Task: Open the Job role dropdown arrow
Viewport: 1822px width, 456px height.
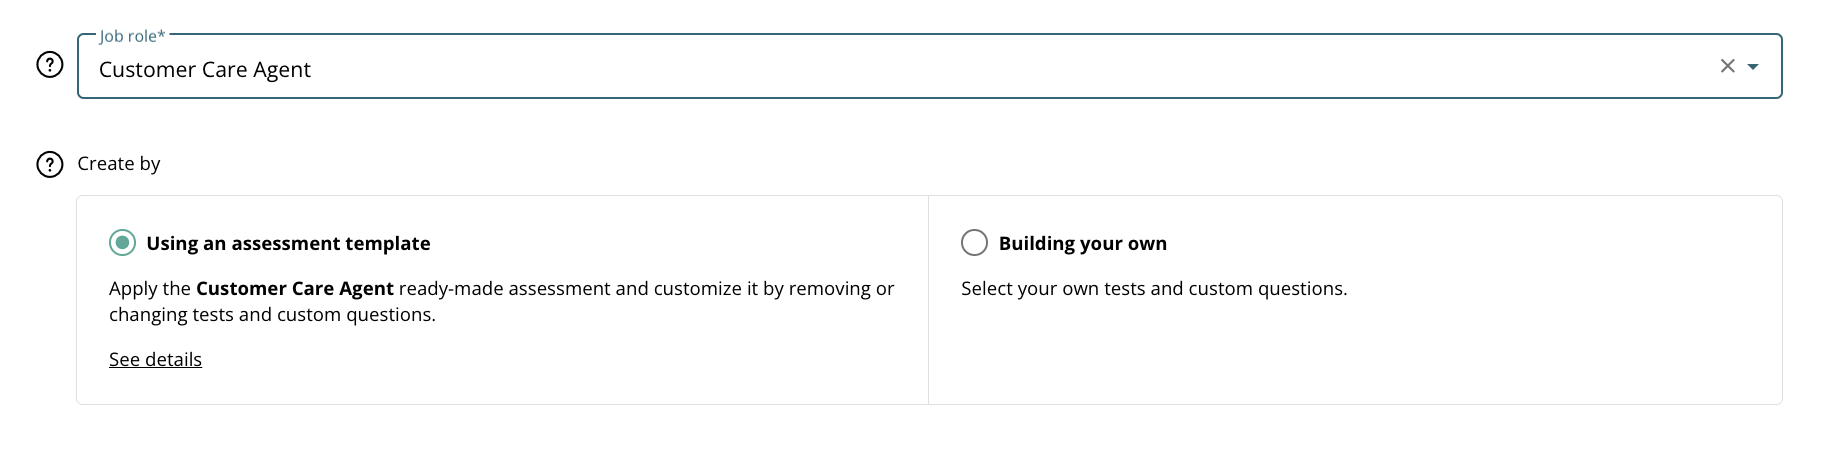Action: click(1753, 67)
